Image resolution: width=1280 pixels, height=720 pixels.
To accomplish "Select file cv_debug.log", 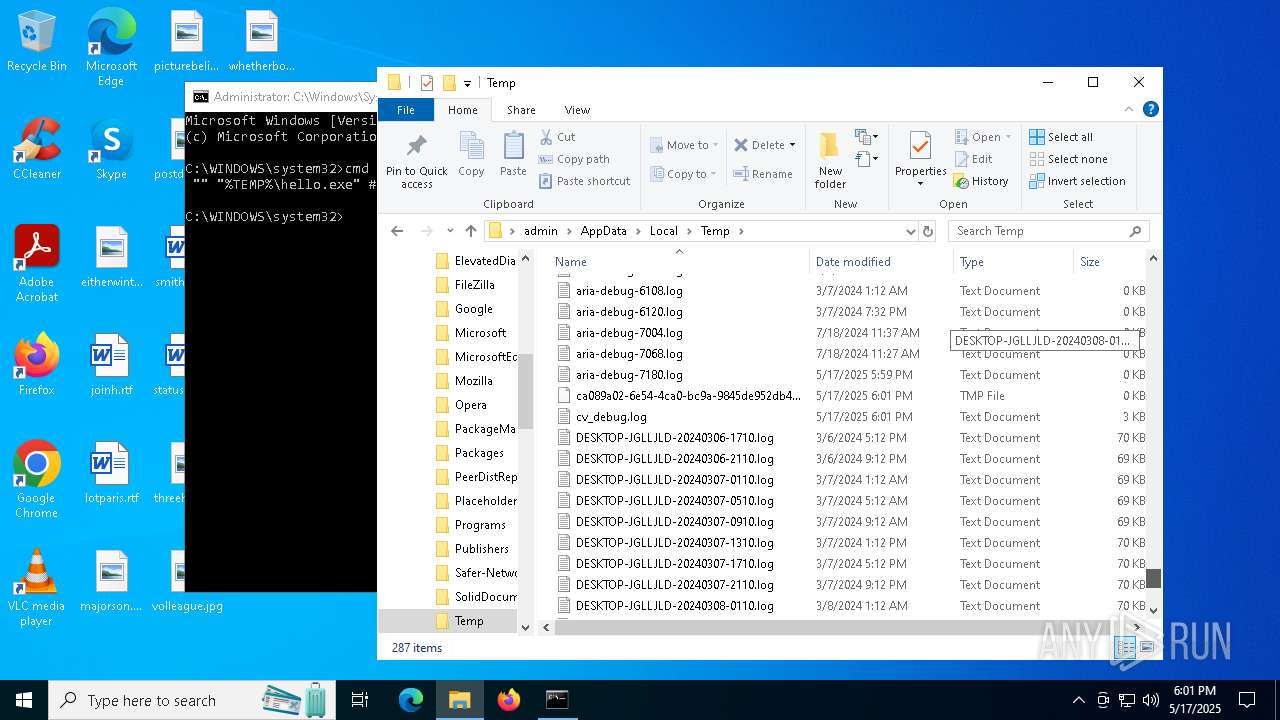I will coord(611,417).
